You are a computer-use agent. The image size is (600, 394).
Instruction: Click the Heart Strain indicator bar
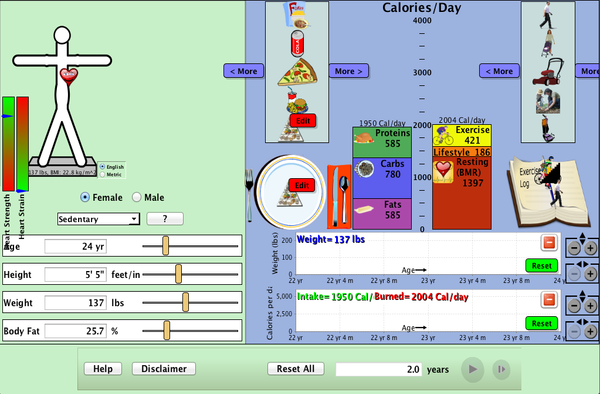(22, 144)
